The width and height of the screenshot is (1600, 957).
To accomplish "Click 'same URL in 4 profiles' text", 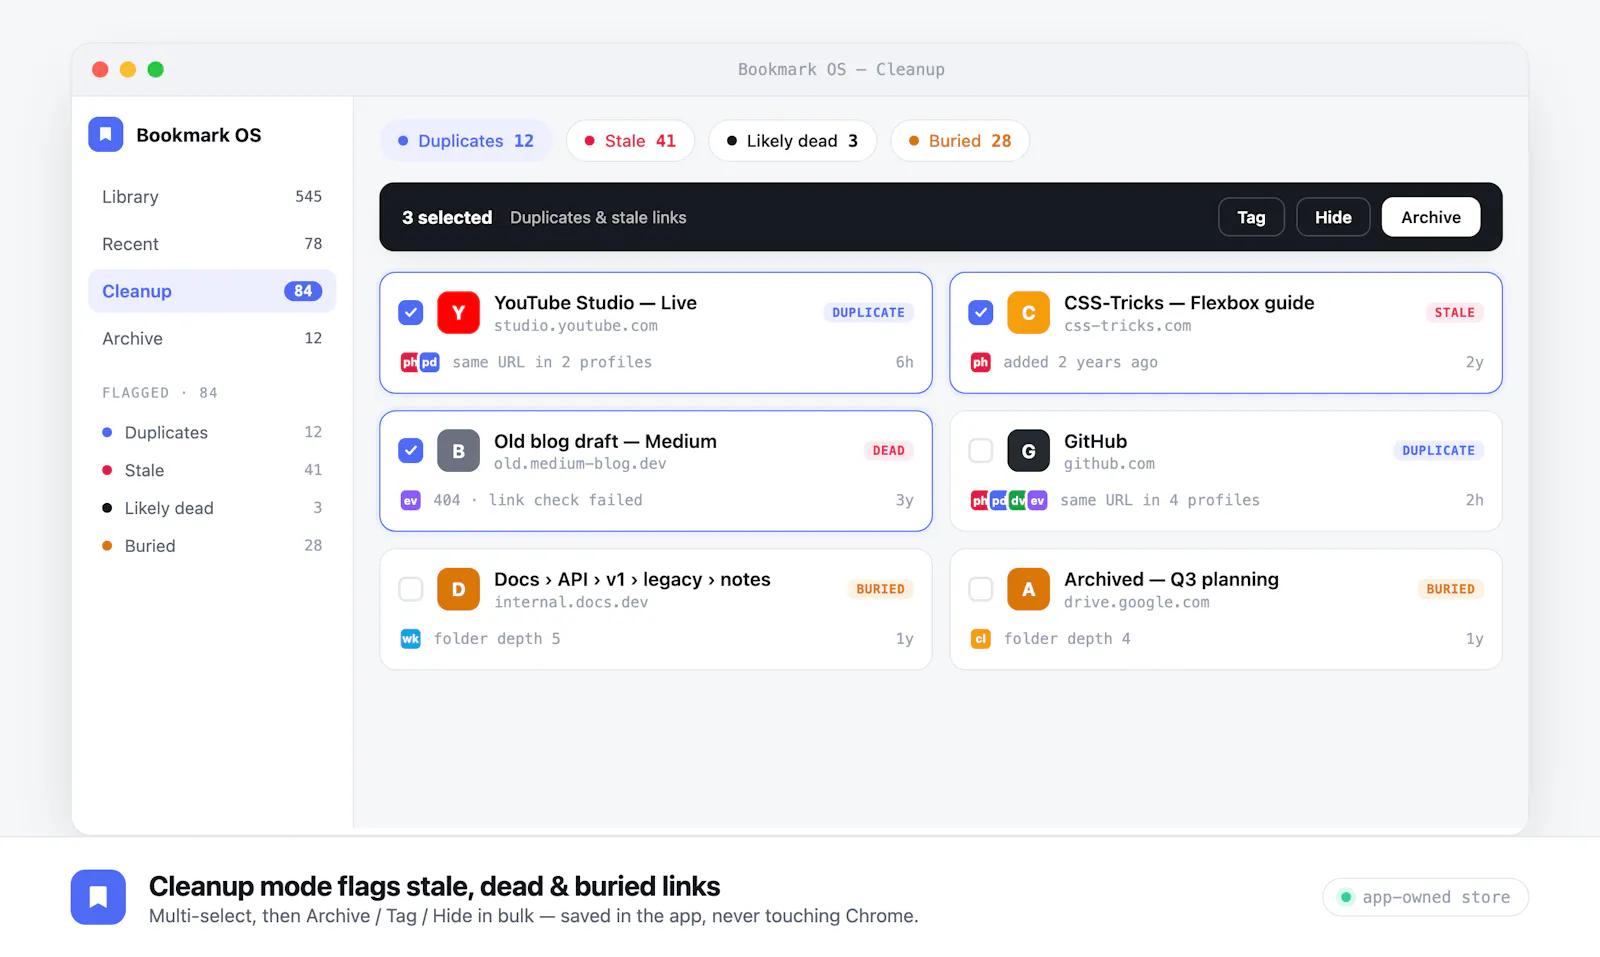I will pyautogui.click(x=1160, y=500).
